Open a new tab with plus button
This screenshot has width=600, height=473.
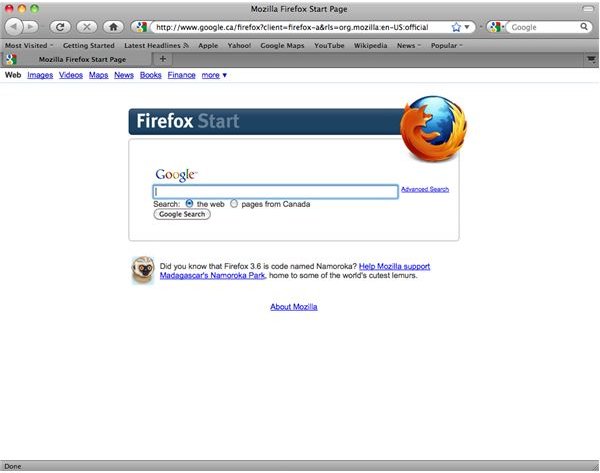[x=163, y=59]
